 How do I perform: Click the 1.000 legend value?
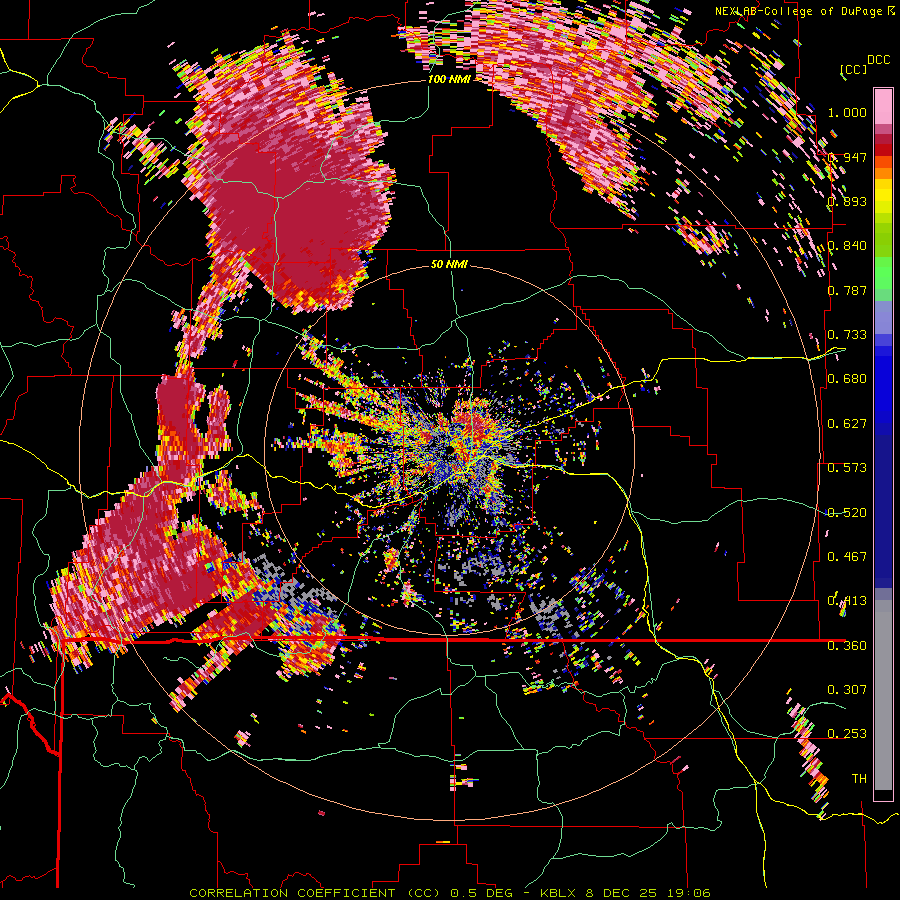[x=847, y=112]
